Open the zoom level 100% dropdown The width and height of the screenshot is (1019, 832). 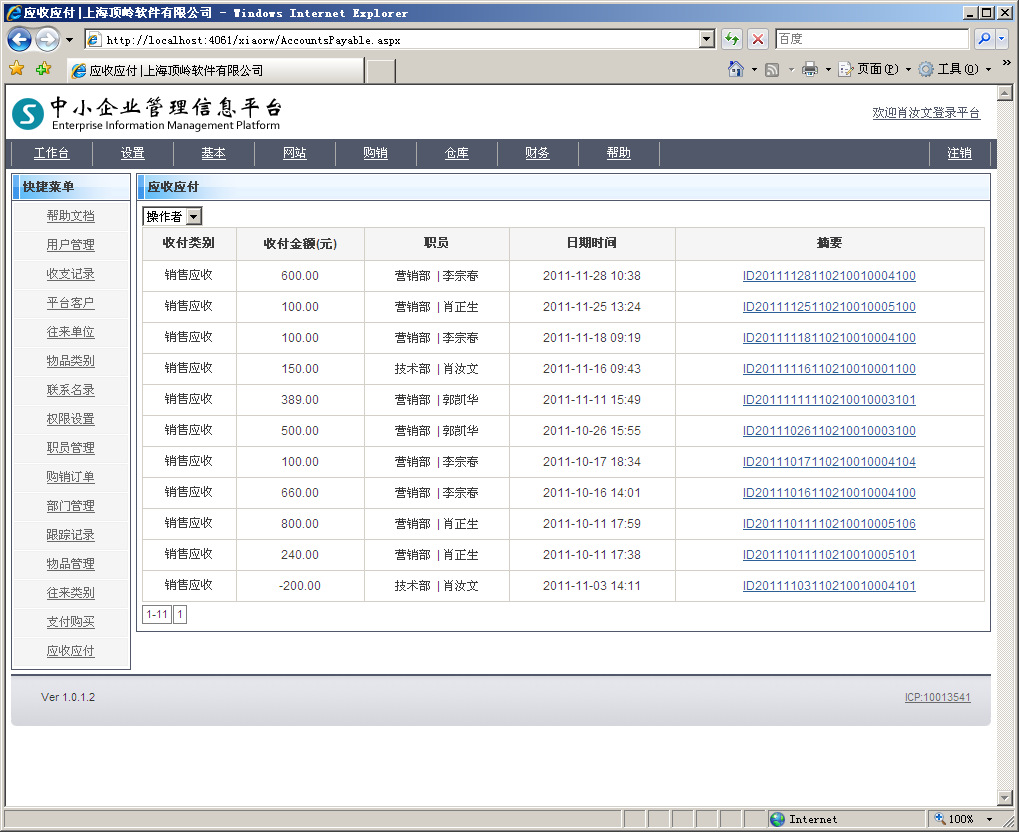(966, 819)
